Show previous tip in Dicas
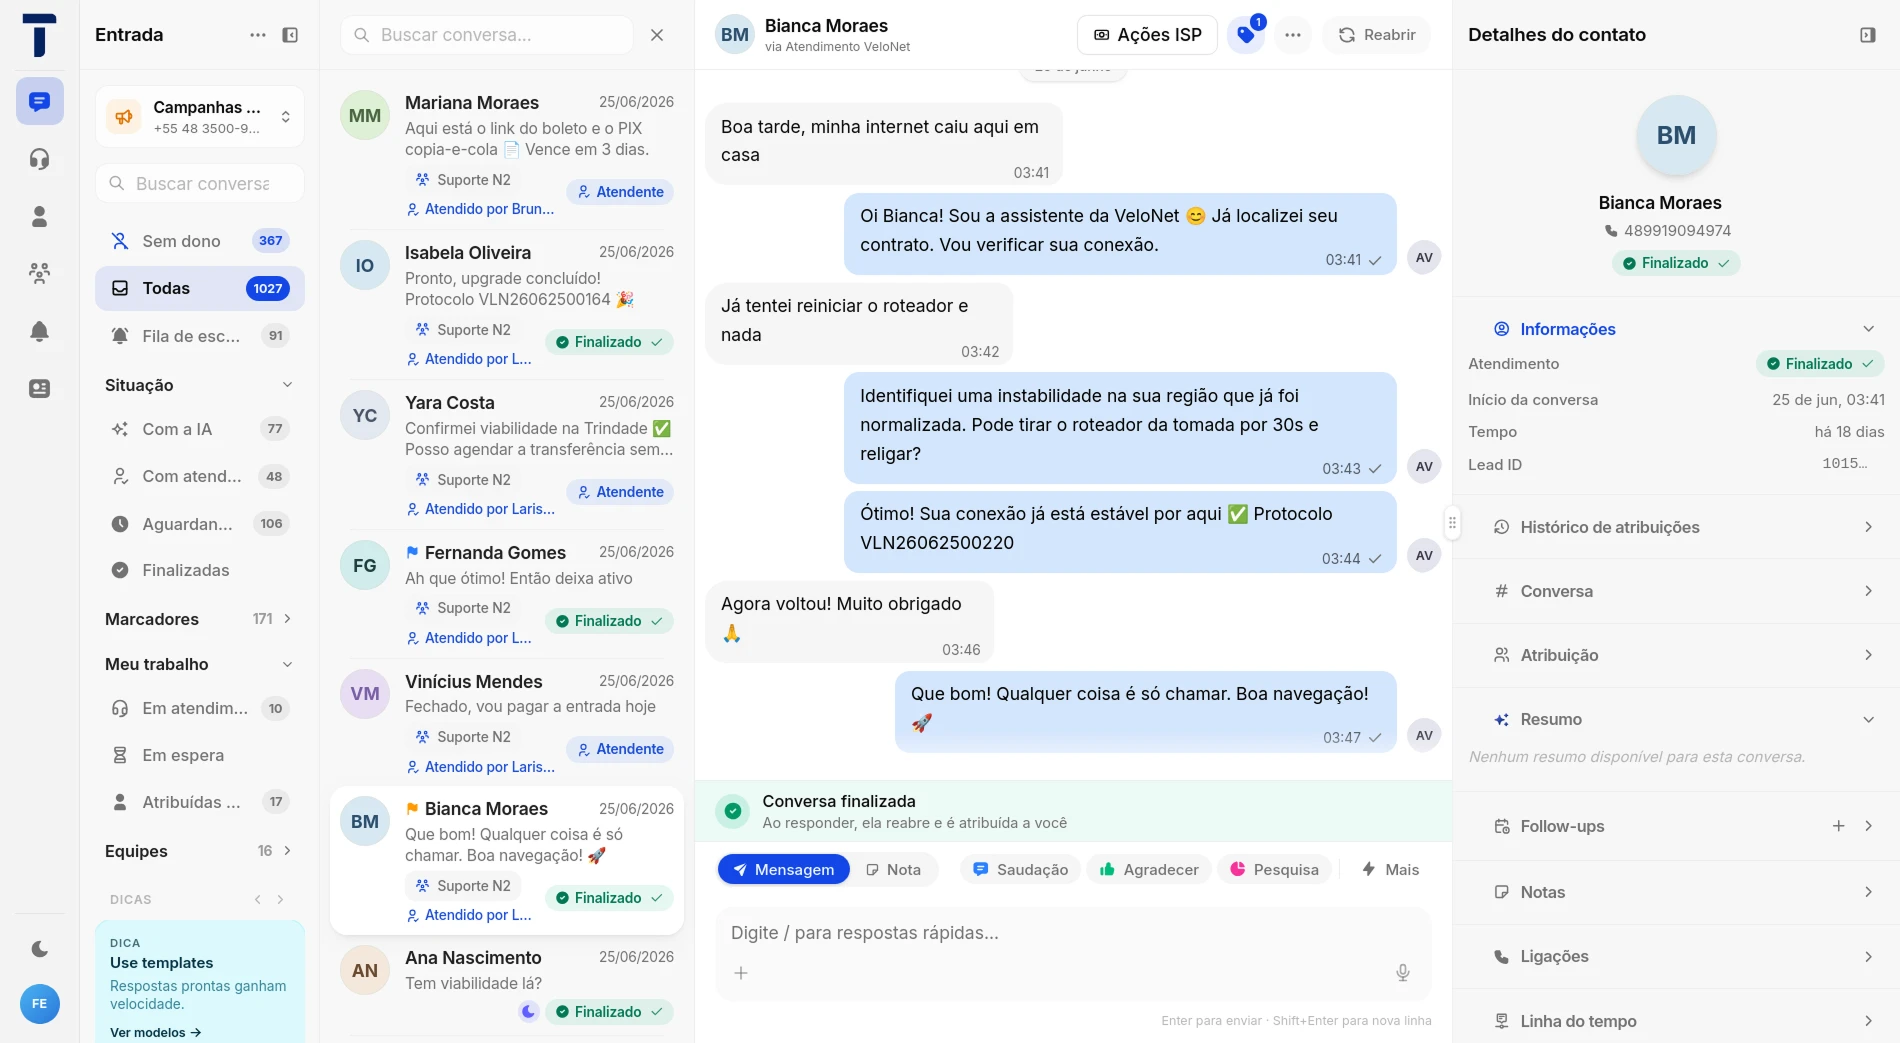This screenshot has width=1900, height=1043. (x=258, y=899)
